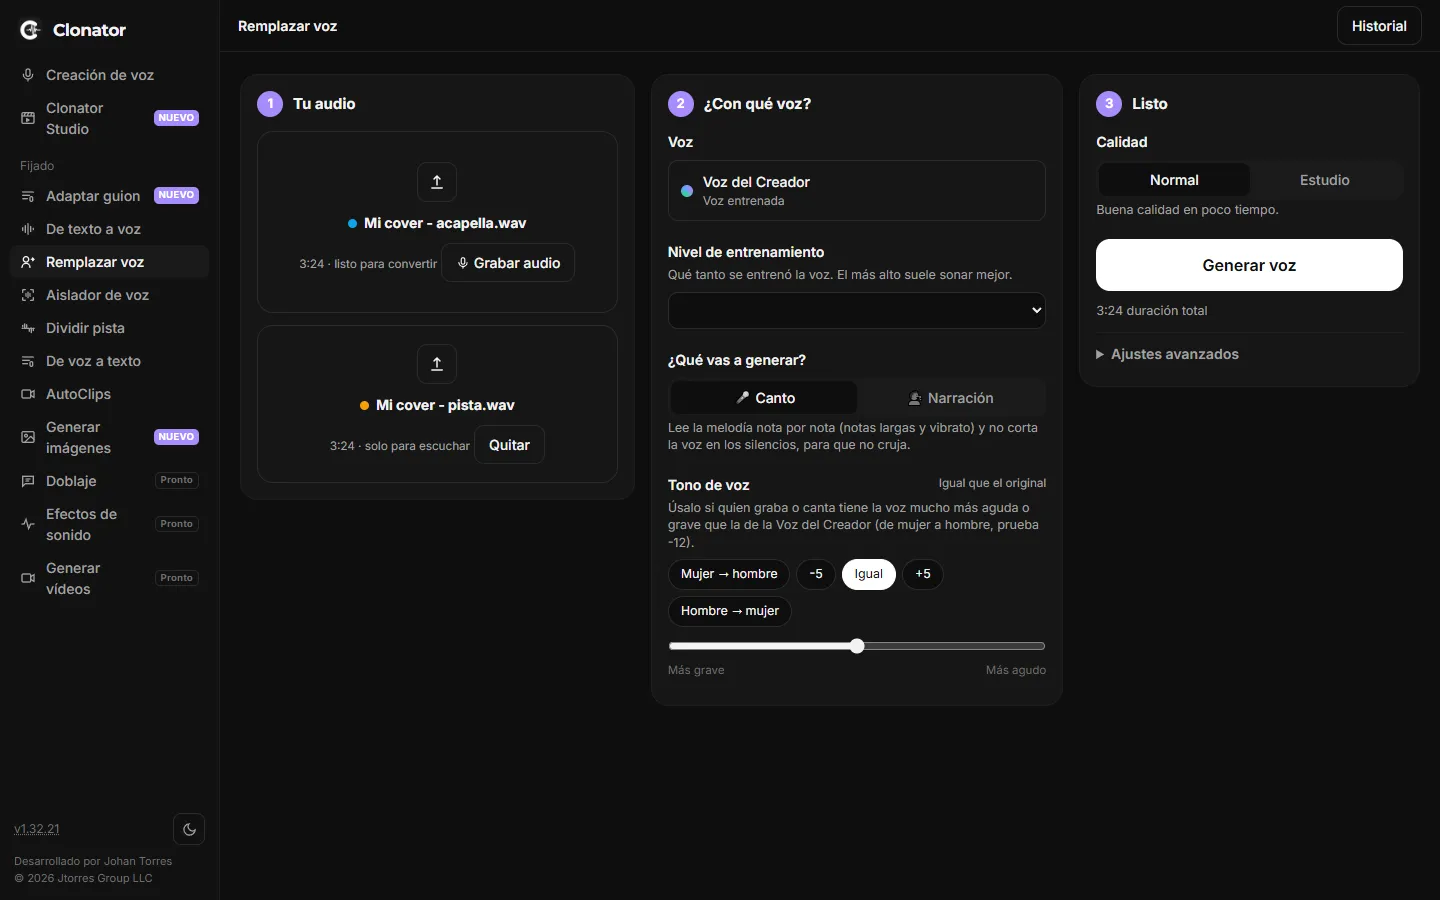Open the AutoClips sidebar item
Viewport: 1440px width, 900px height.
(110, 394)
